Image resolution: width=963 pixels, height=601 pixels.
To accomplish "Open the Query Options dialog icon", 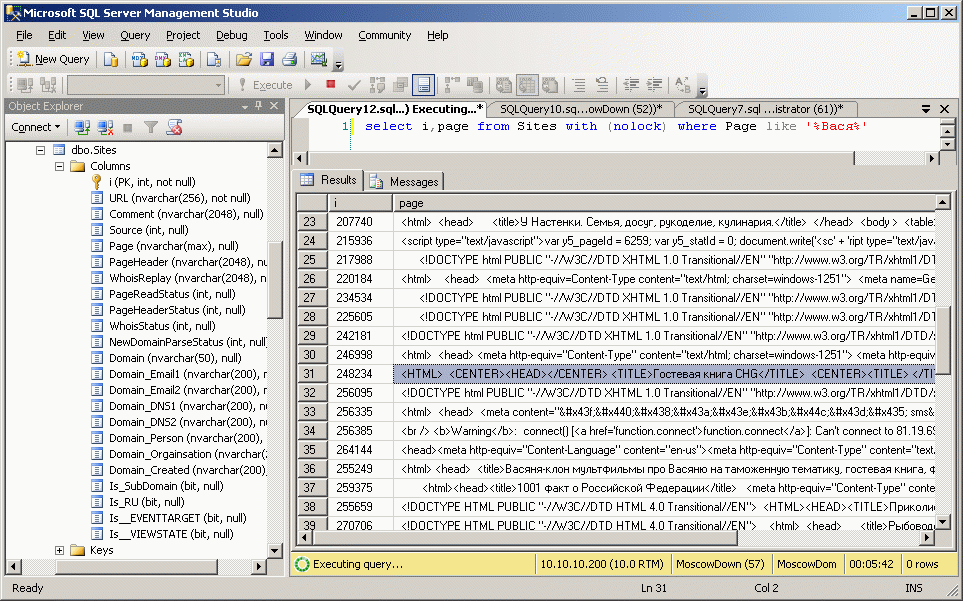I will click(x=401, y=85).
